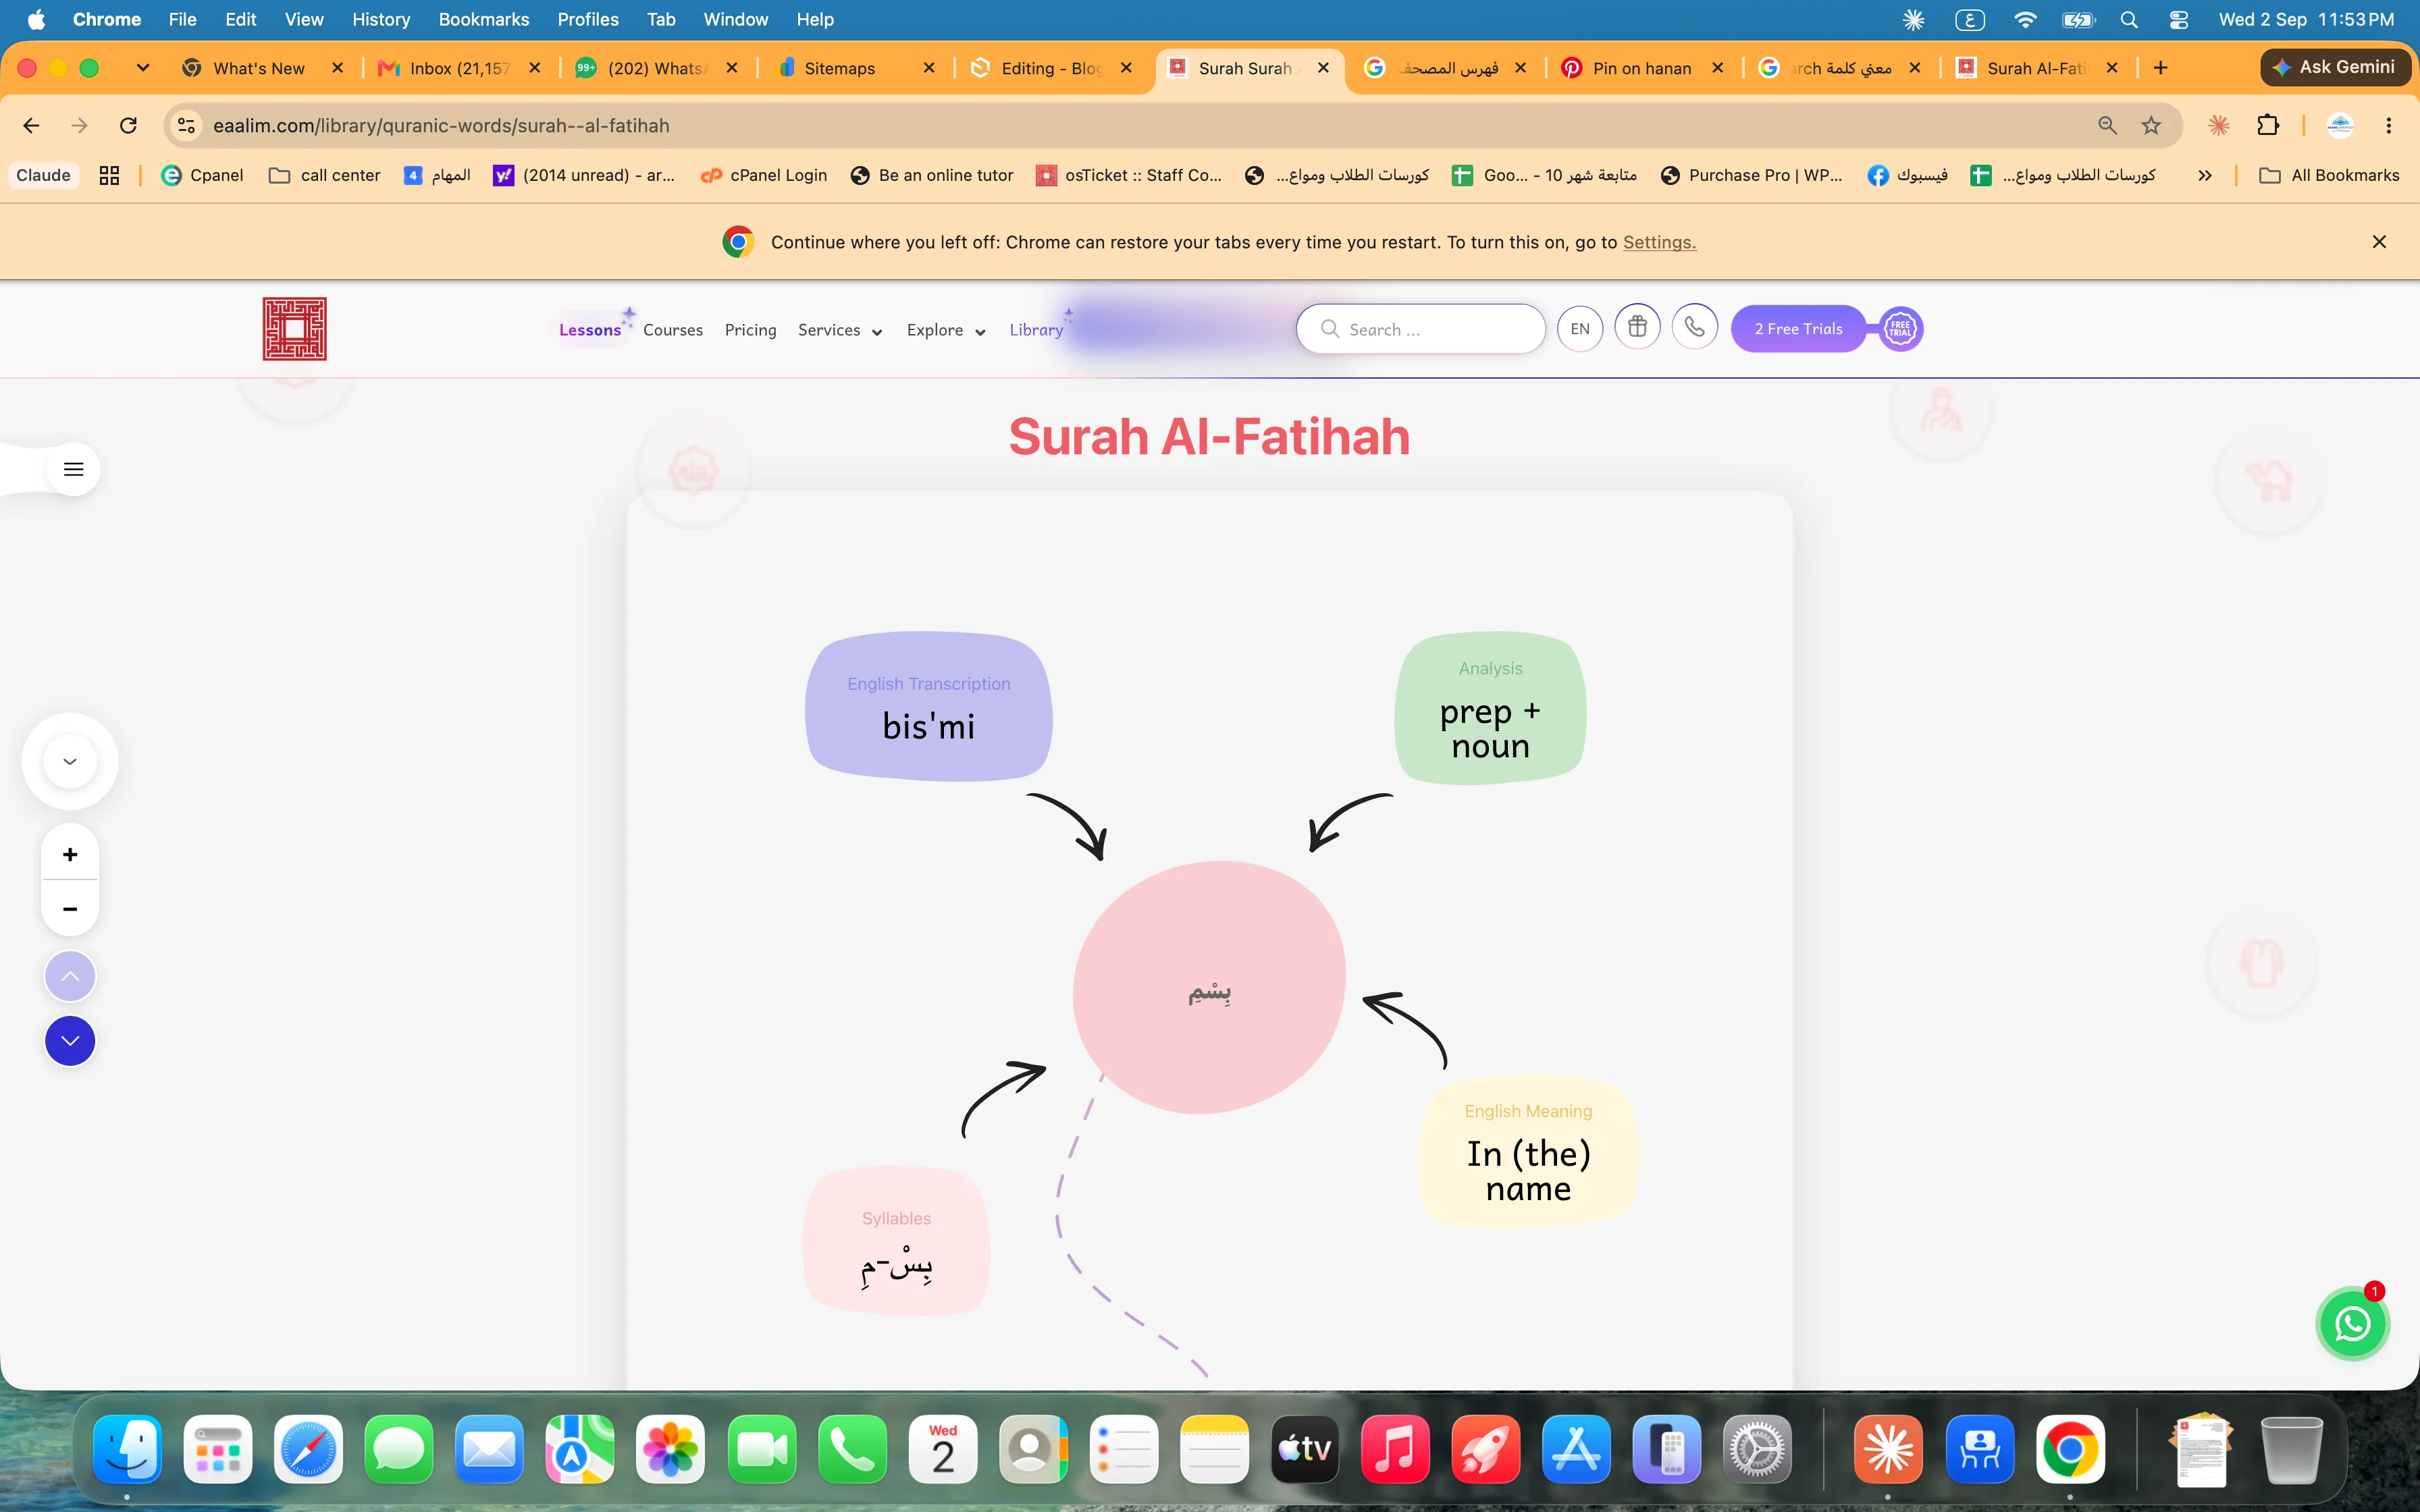
Task: Click the Chrome back arrow
Action: pyautogui.click(x=31, y=125)
